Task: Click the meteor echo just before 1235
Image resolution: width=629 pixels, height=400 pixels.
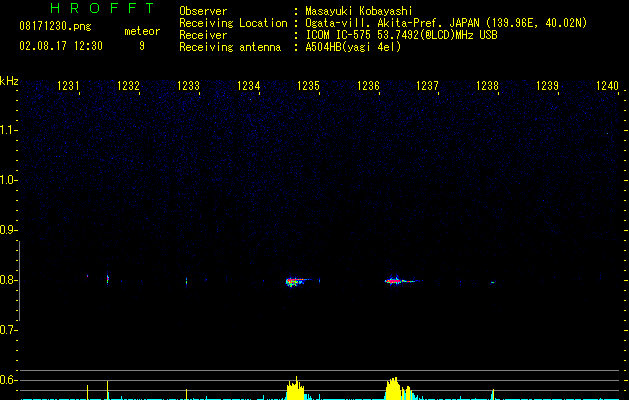Action: pyautogui.click(x=297, y=281)
